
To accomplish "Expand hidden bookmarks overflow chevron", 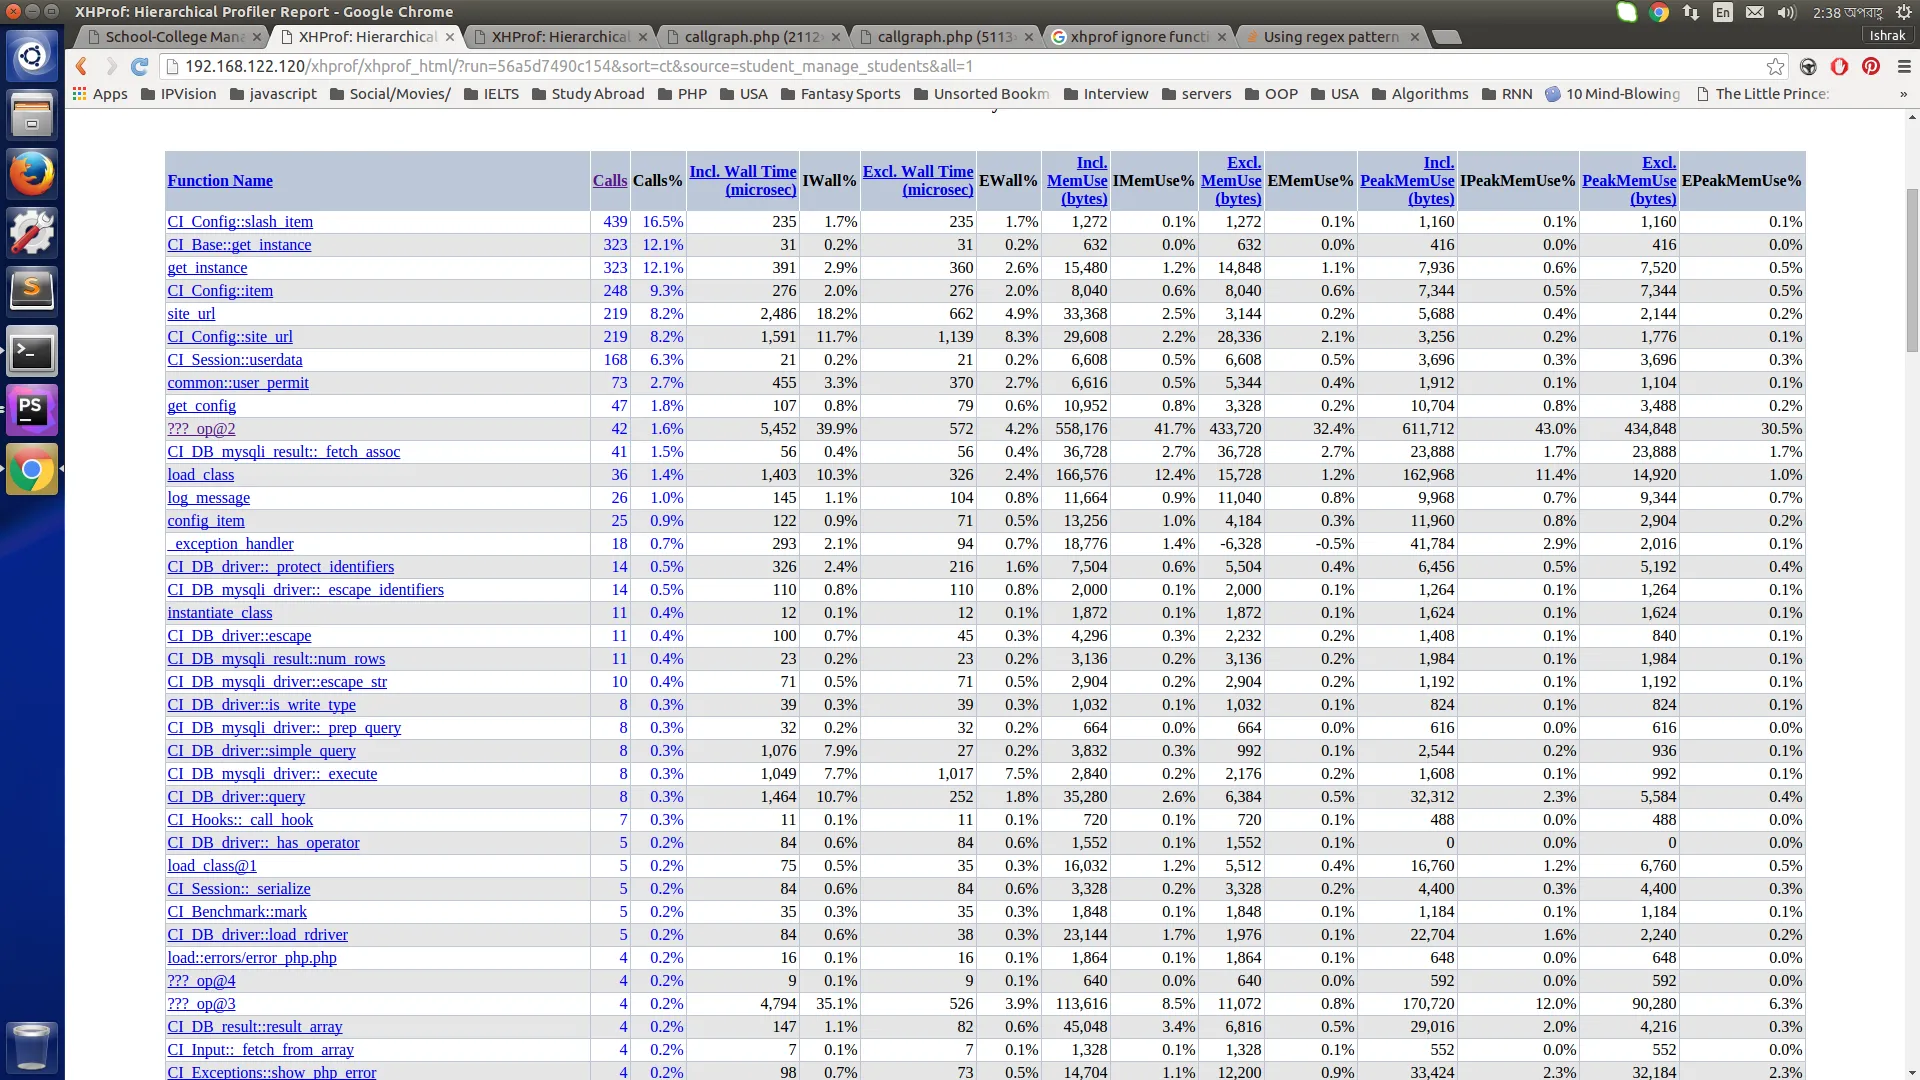I will pos(1903,94).
